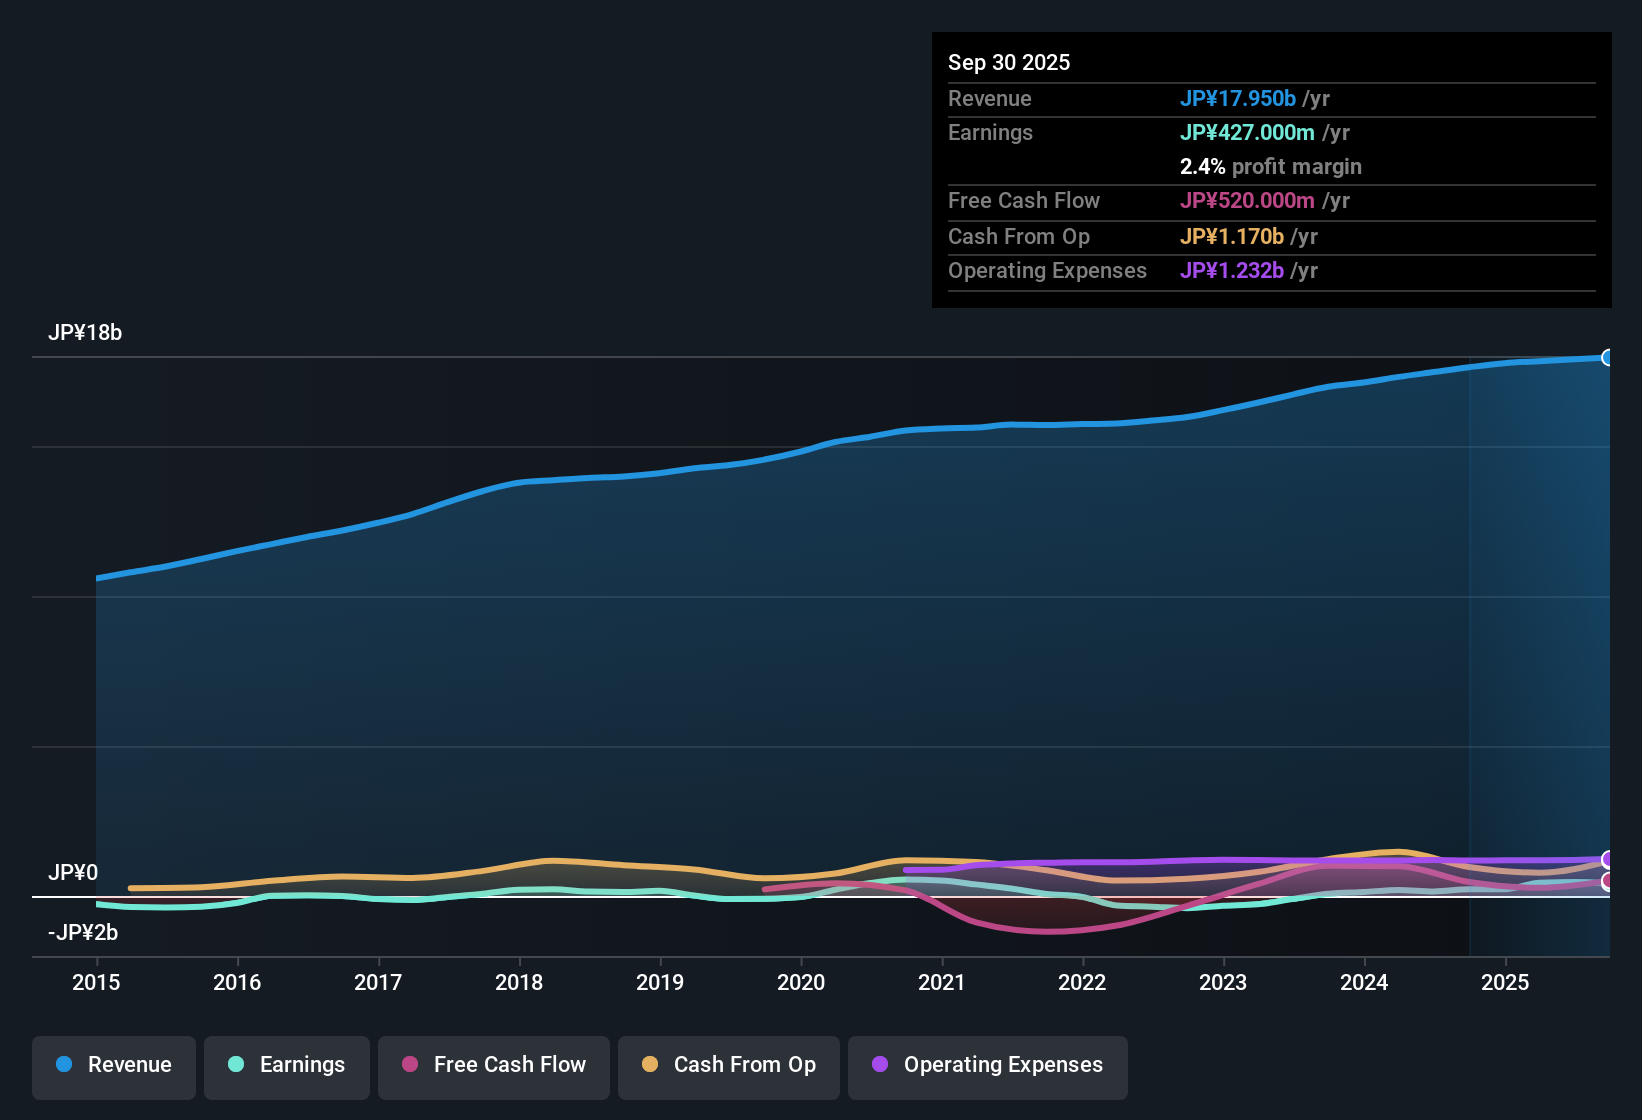
Task: Toggle the Revenue series visibility
Action: point(113,1065)
